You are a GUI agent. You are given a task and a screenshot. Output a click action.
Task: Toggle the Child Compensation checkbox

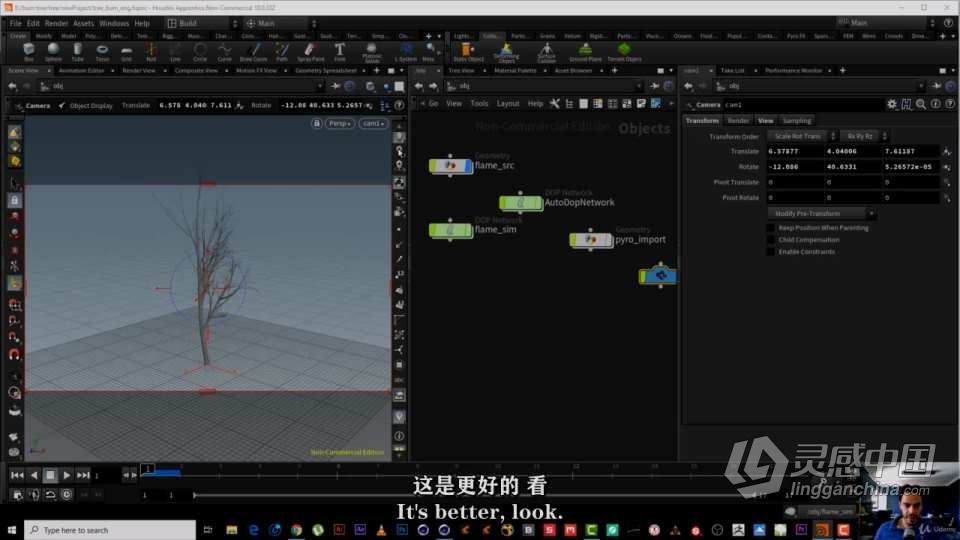click(771, 239)
